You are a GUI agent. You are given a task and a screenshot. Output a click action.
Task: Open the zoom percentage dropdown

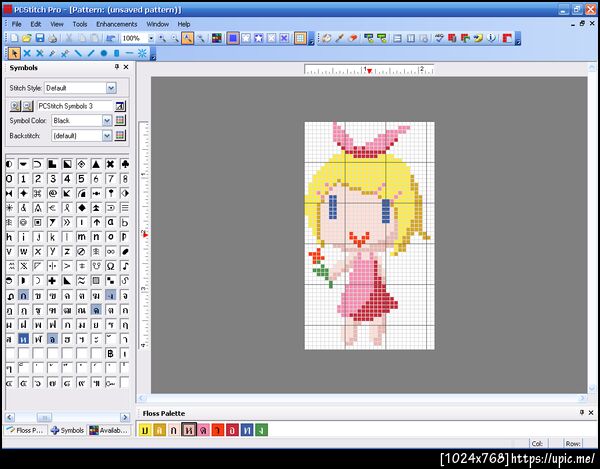coord(151,38)
